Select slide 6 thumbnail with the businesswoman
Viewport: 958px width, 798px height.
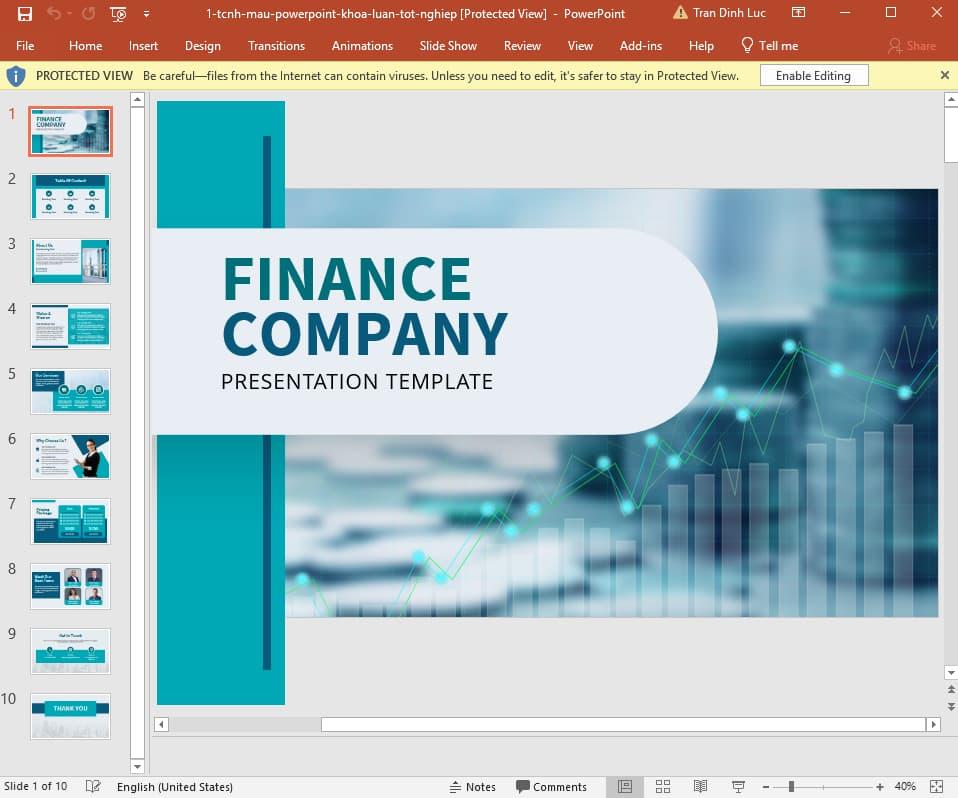[x=70, y=456]
